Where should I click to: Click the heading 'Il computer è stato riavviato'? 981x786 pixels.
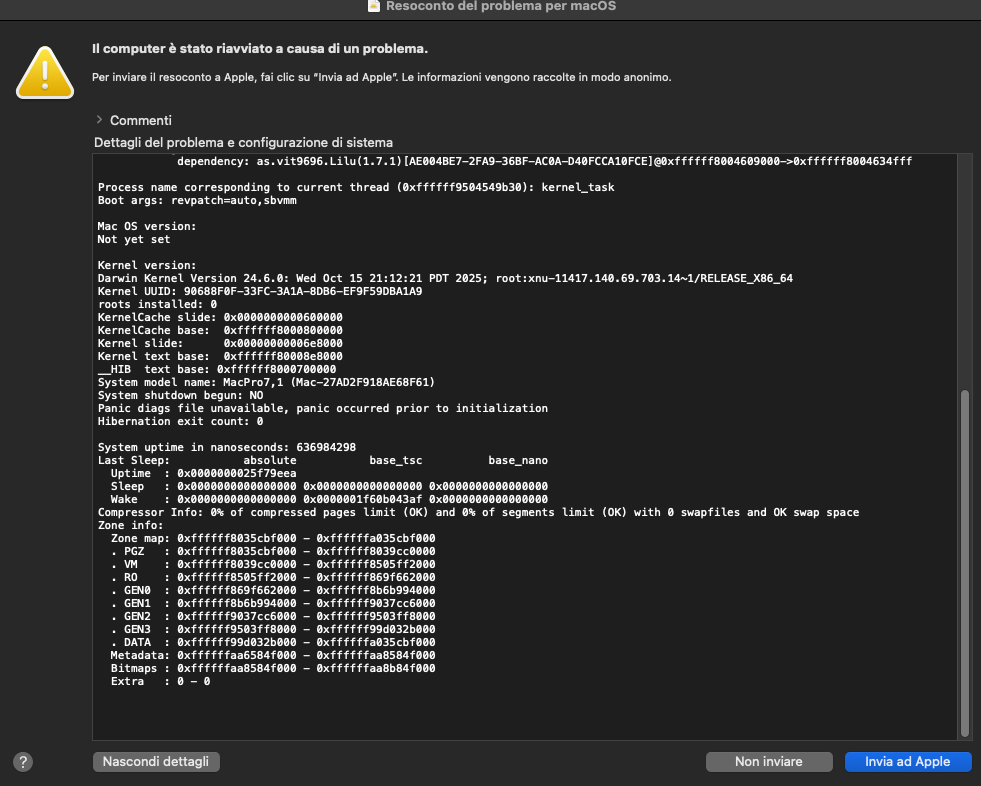click(260, 49)
